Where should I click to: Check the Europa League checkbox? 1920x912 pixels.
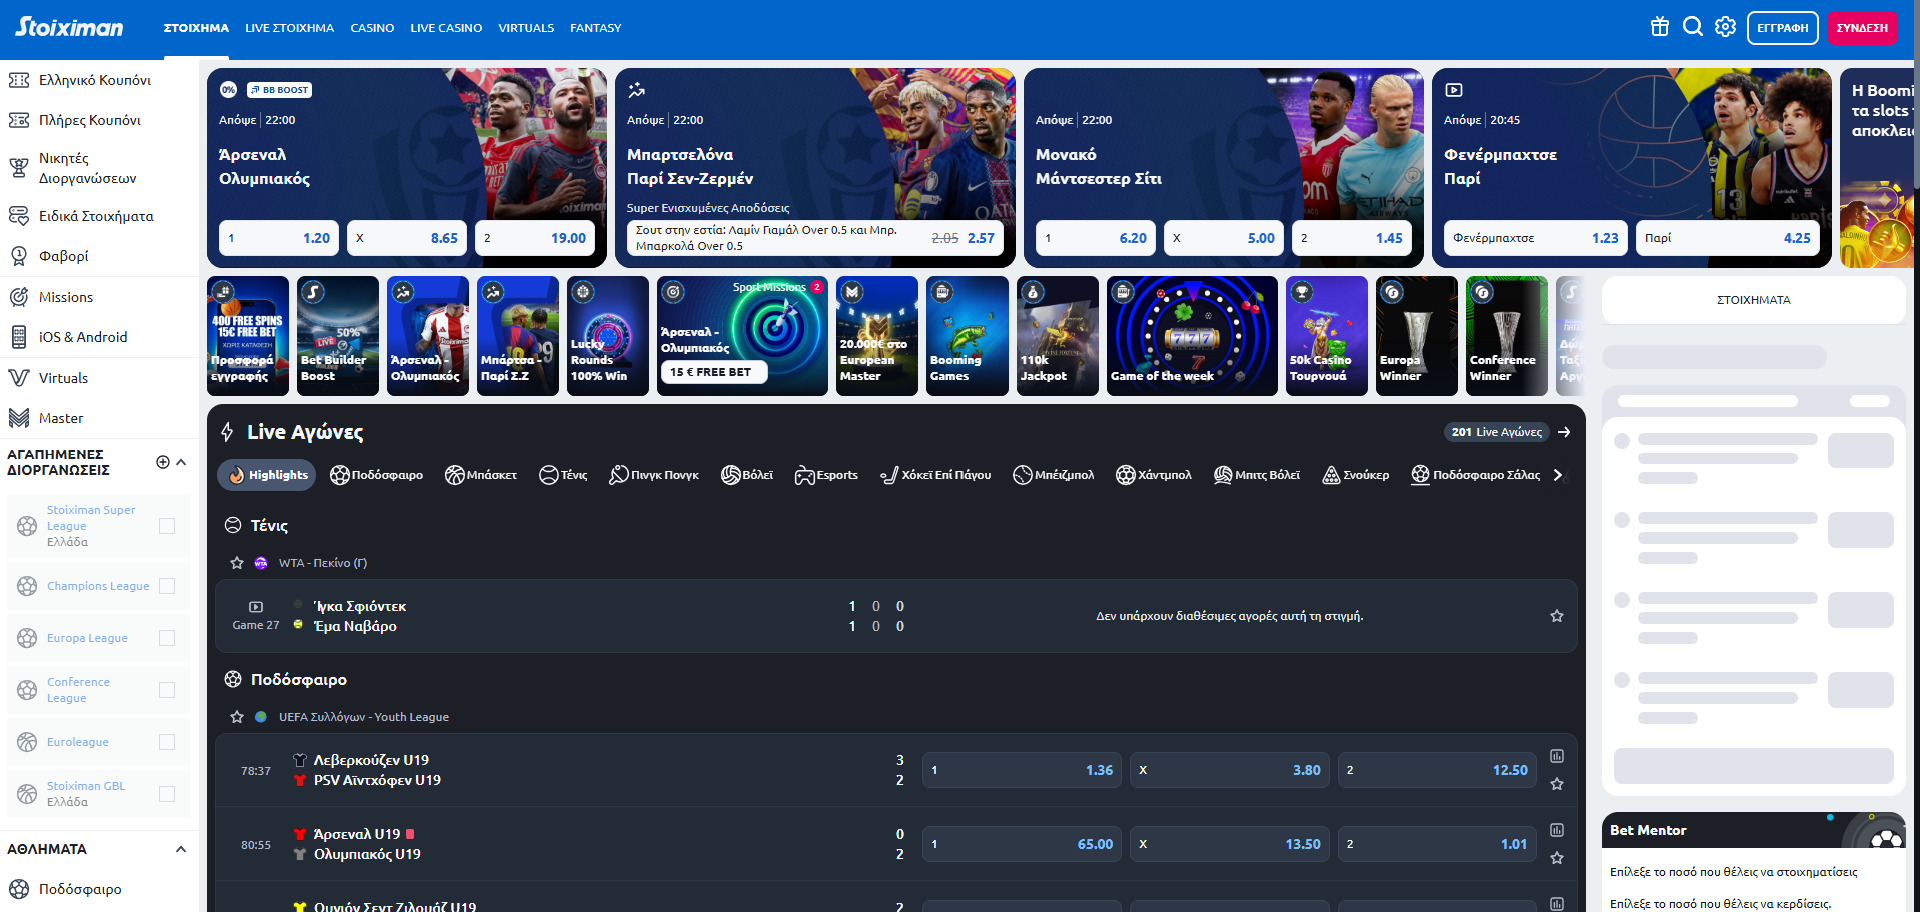click(167, 638)
